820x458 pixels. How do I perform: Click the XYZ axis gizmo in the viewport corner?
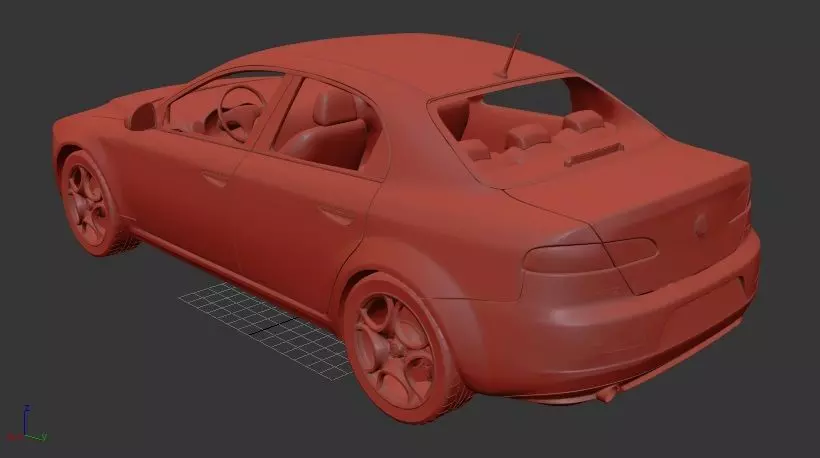pos(26,425)
